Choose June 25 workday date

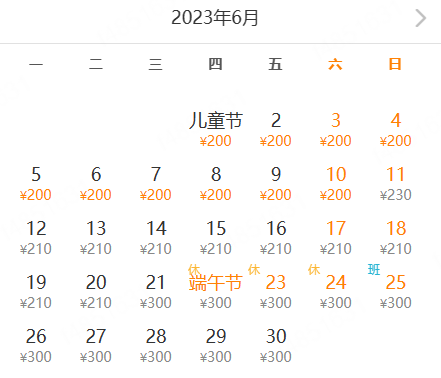click(396, 291)
